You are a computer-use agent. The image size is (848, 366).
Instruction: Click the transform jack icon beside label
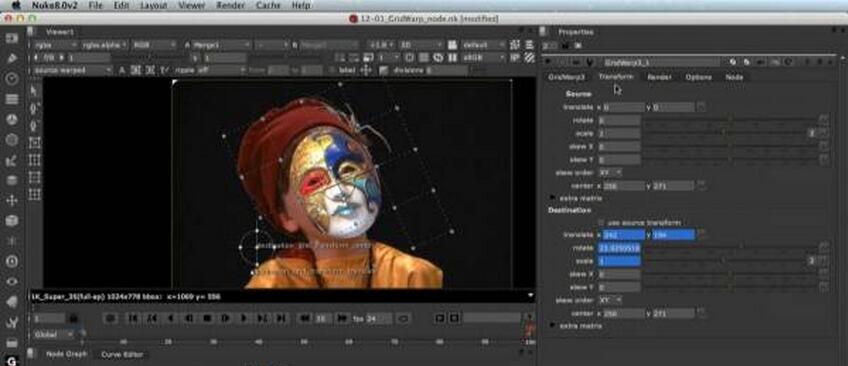click(366, 70)
